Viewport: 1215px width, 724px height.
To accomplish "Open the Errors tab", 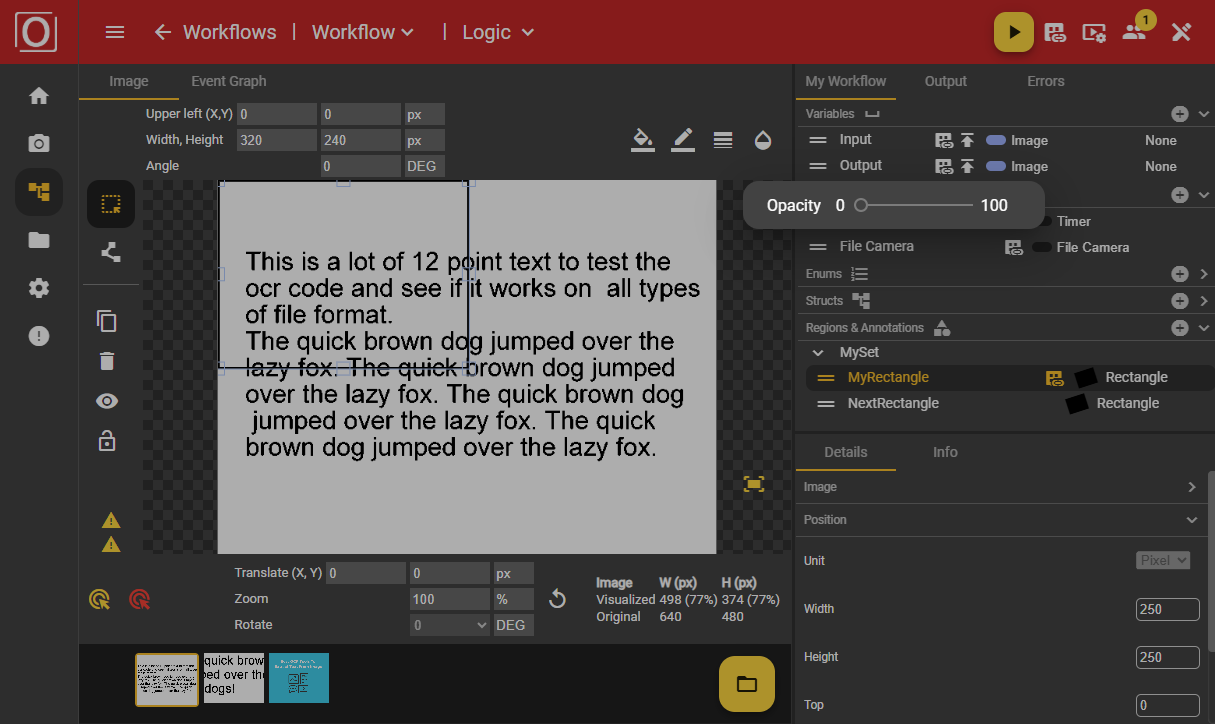I will tap(1045, 81).
